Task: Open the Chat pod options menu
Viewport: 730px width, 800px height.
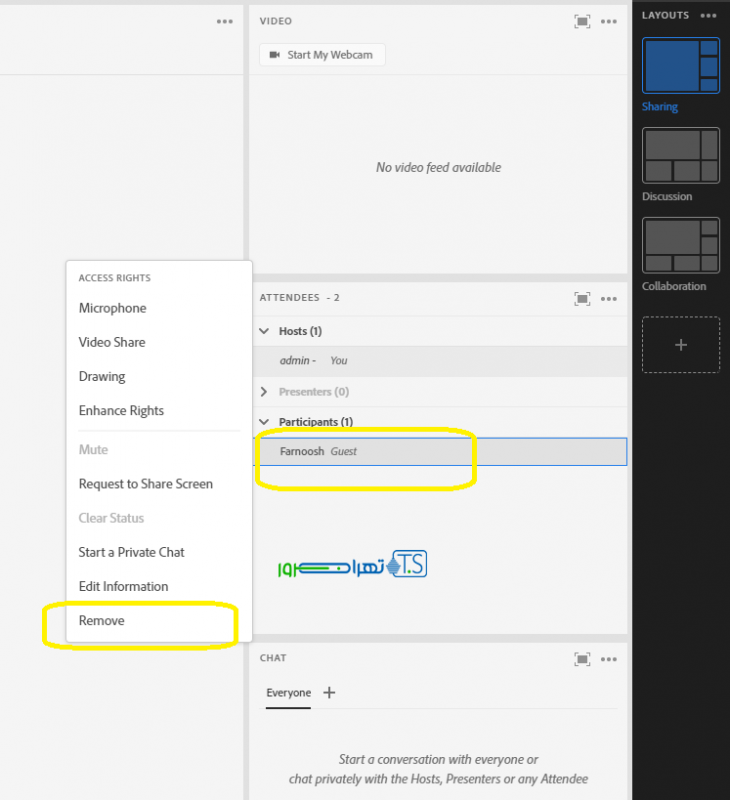Action: (609, 659)
